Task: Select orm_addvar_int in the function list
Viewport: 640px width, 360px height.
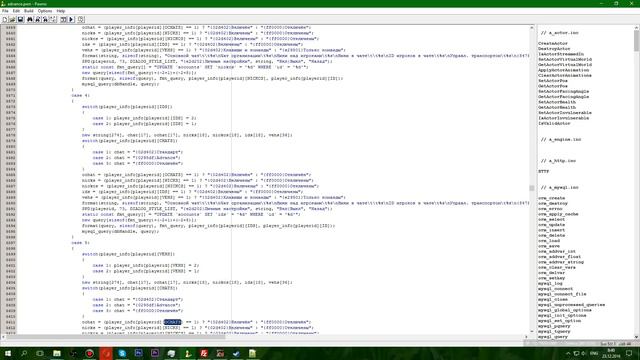Action: click(557, 251)
